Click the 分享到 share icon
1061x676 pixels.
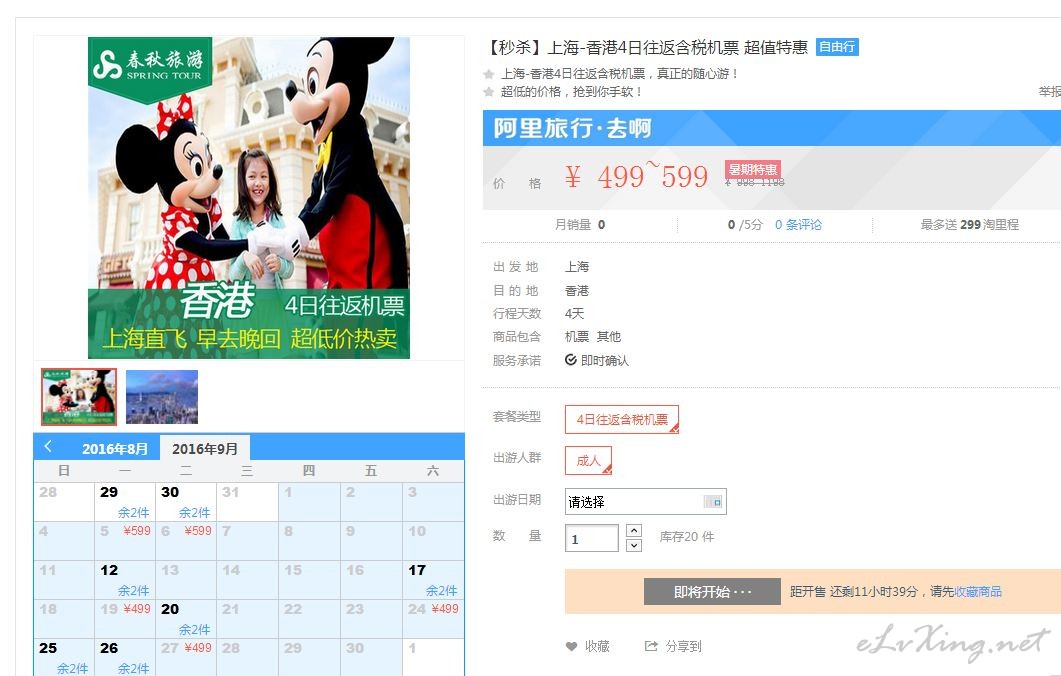click(651, 646)
